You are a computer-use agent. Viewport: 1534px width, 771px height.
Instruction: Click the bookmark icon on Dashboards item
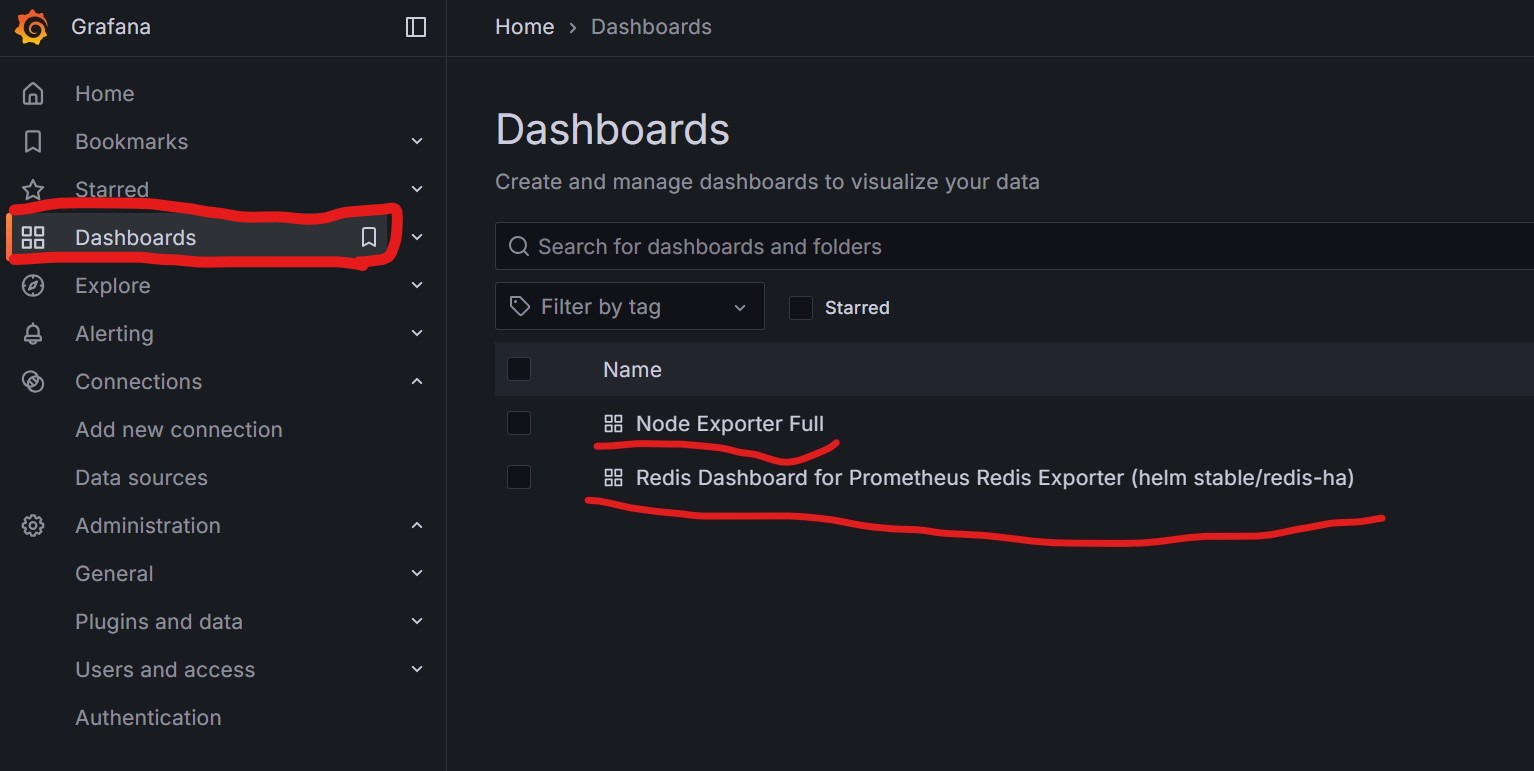coord(369,237)
